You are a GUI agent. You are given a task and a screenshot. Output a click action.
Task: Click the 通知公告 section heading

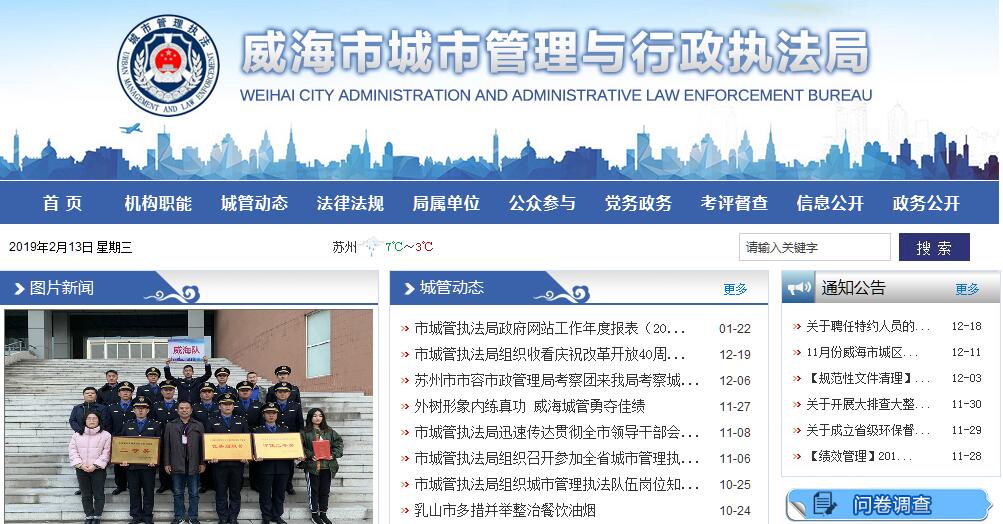click(x=853, y=288)
